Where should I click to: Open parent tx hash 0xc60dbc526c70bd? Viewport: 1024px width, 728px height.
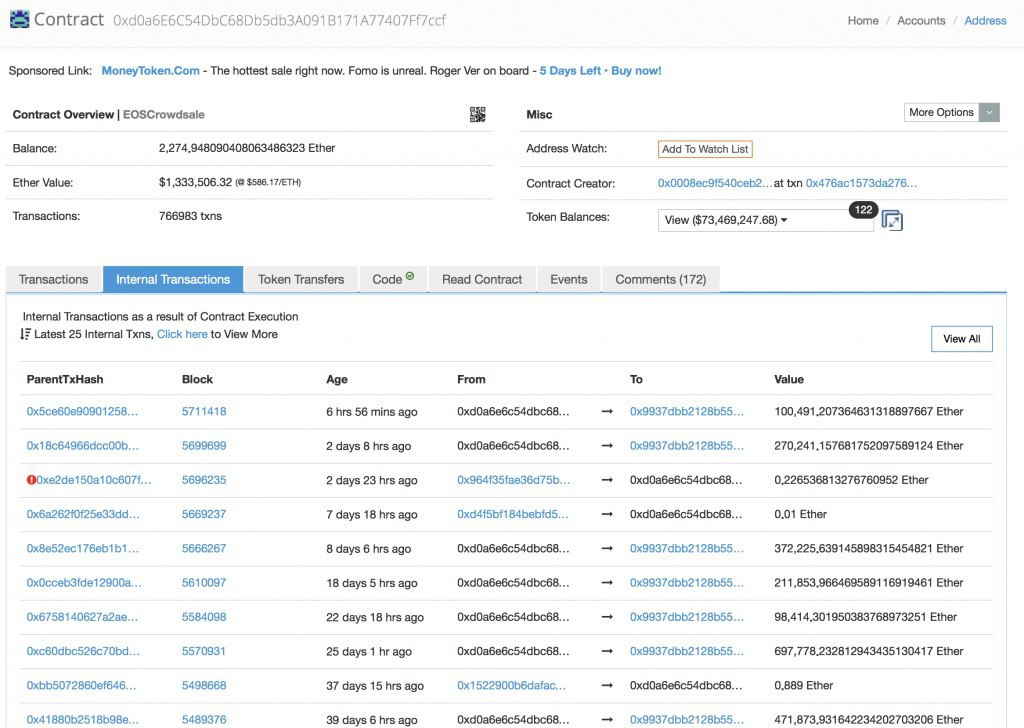pyautogui.click(x=83, y=651)
